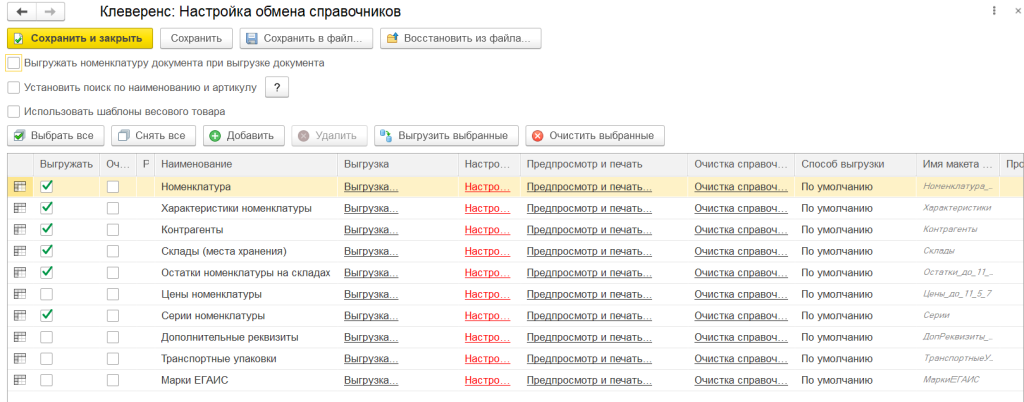The height and width of the screenshot is (402, 1024).
Task: Click По умолчанию cell in Контрагенты row
Action: click(x=854, y=230)
